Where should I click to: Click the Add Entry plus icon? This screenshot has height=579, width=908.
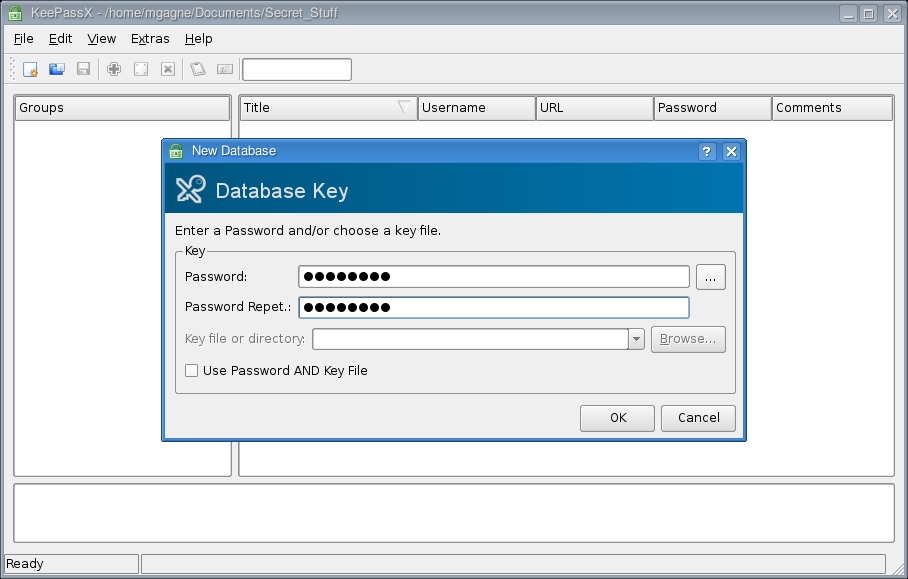point(114,69)
